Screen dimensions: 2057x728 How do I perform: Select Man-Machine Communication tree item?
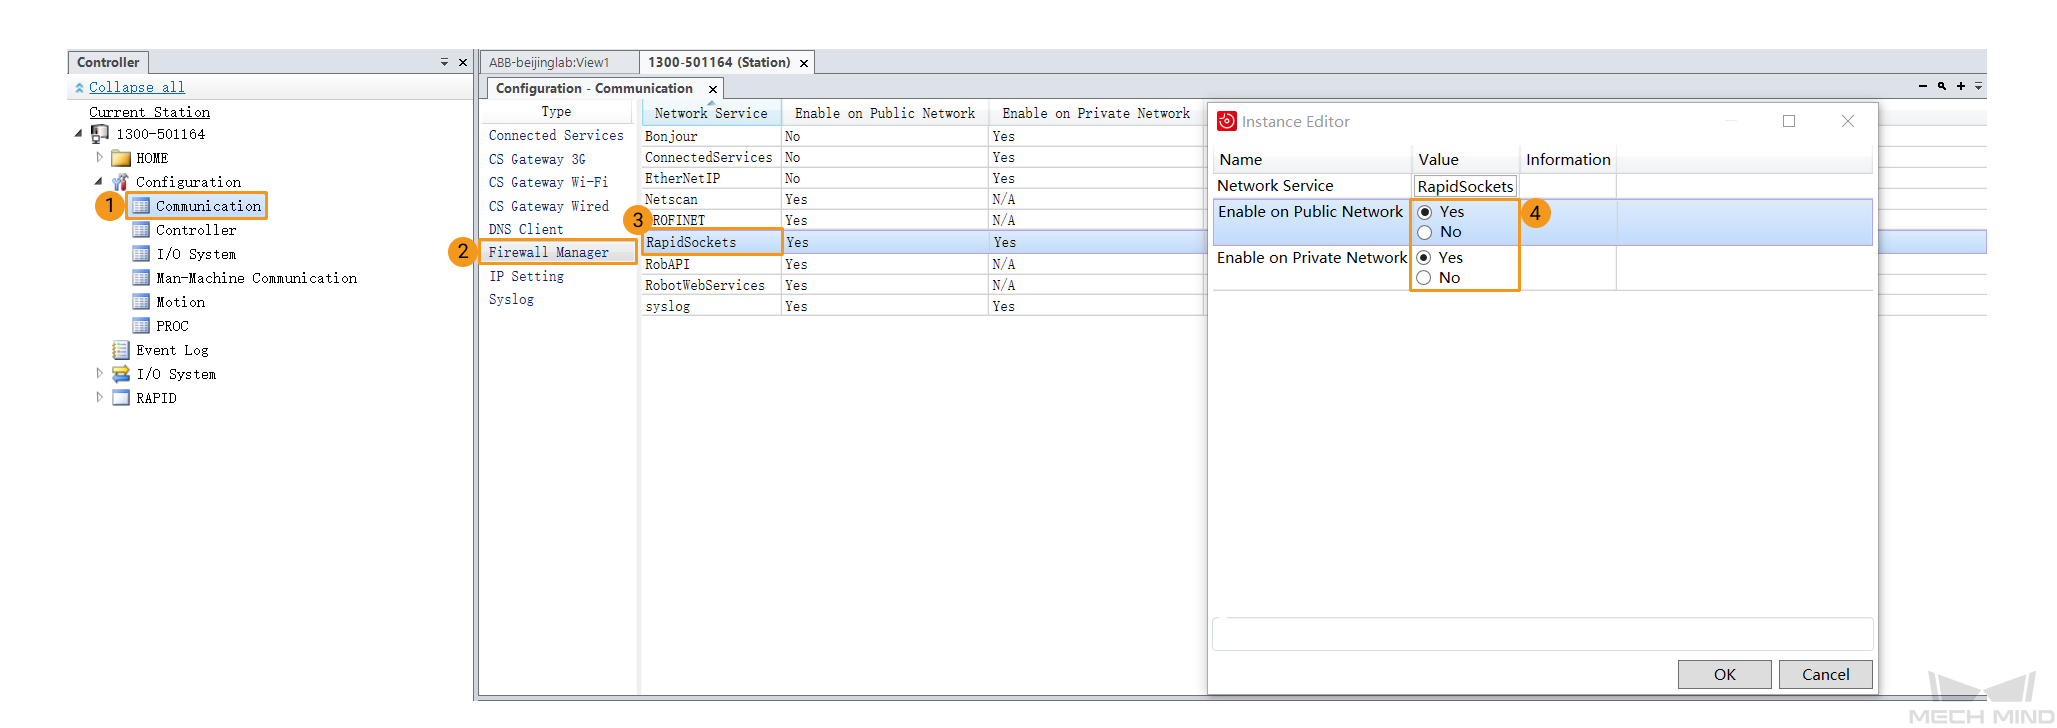coord(256,278)
